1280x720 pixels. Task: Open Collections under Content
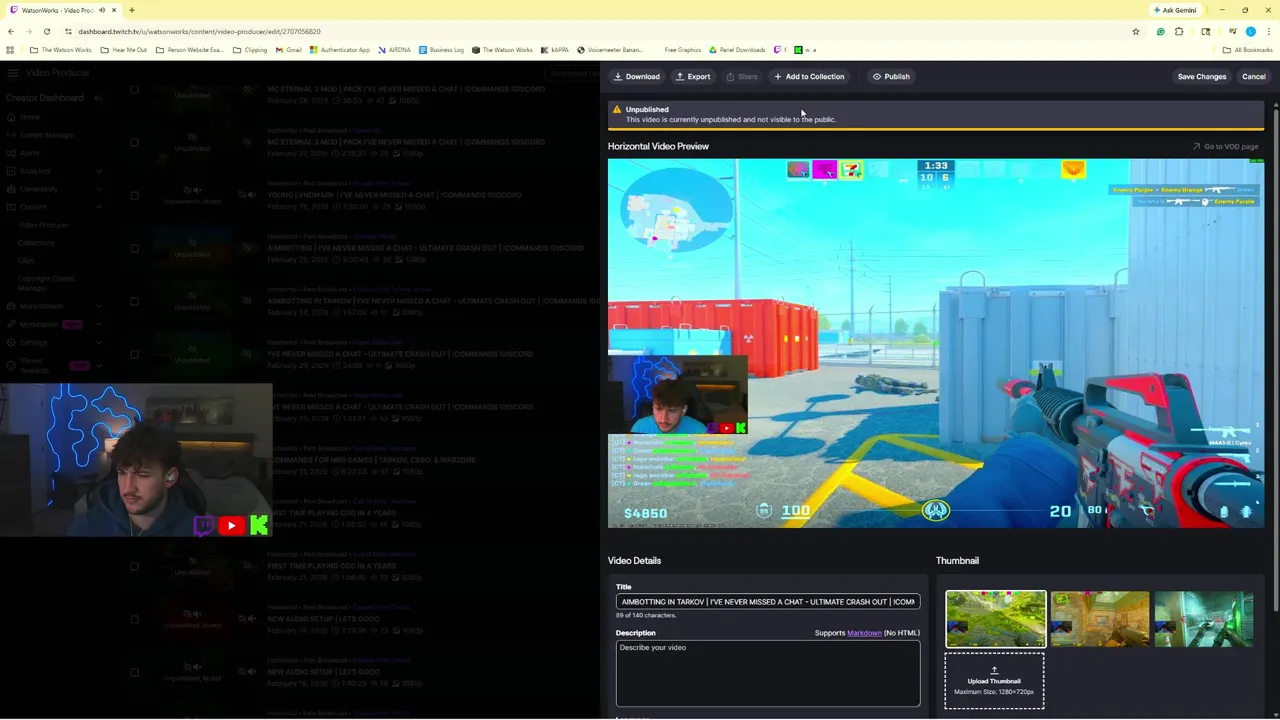tap(36, 243)
